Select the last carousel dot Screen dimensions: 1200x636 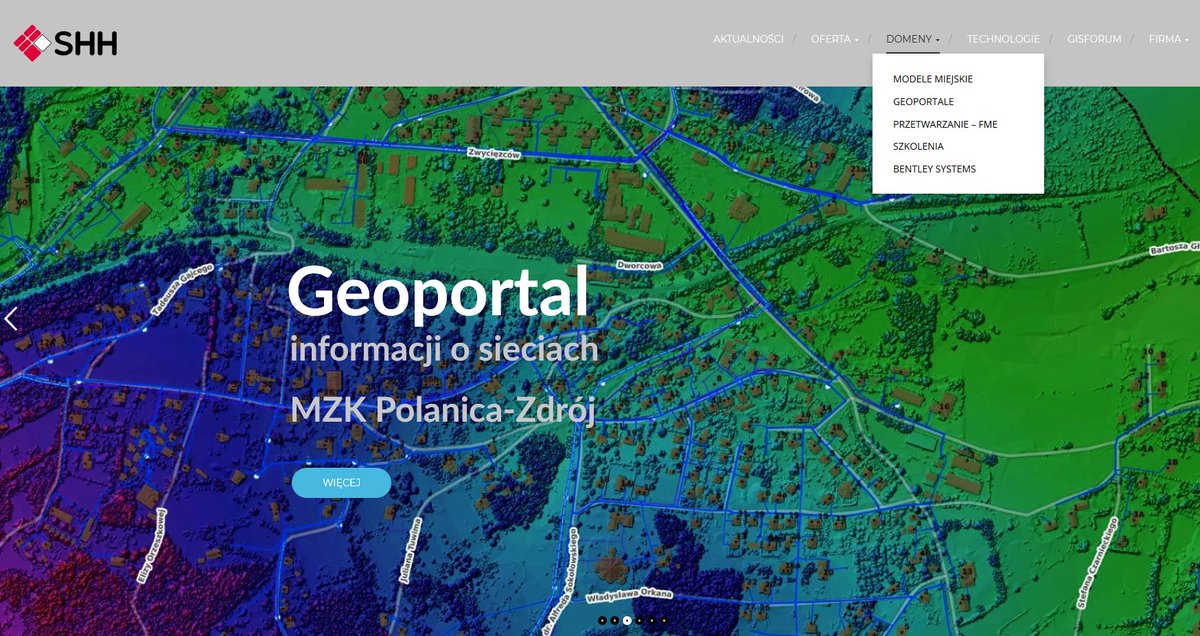(x=664, y=620)
